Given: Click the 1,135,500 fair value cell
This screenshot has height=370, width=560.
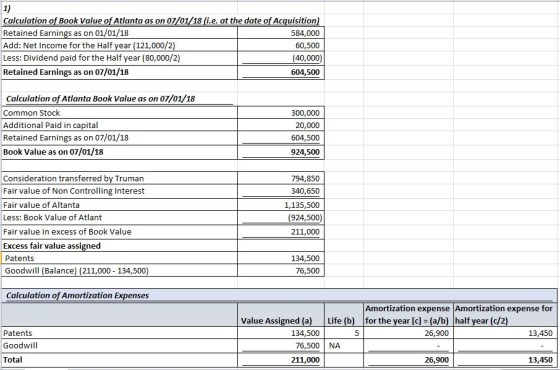Looking at the screenshot, I should [x=281, y=205].
